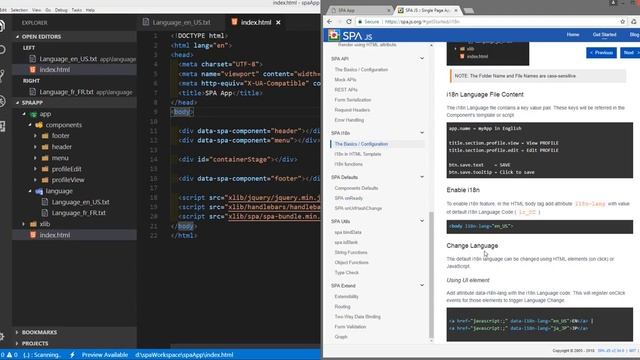Open the Home link in the site header
Image resolution: width=640 pixels, height=360 pixels.
click(573, 35)
